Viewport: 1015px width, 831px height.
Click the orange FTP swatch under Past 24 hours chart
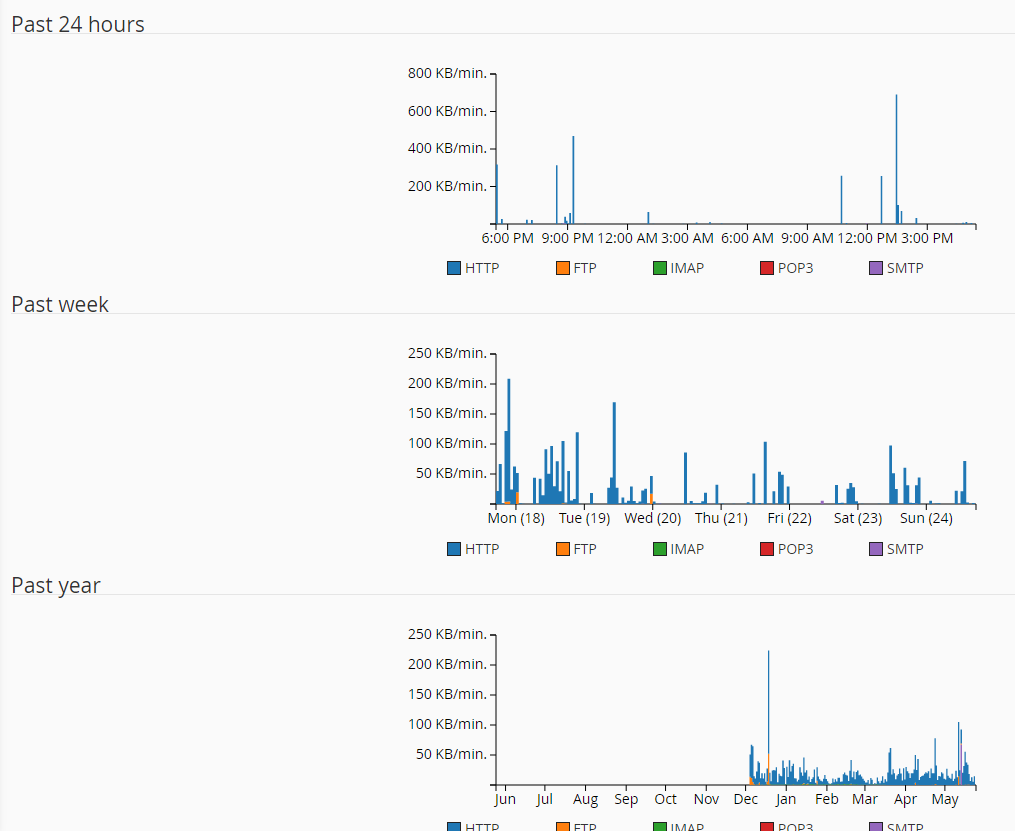pyautogui.click(x=563, y=268)
